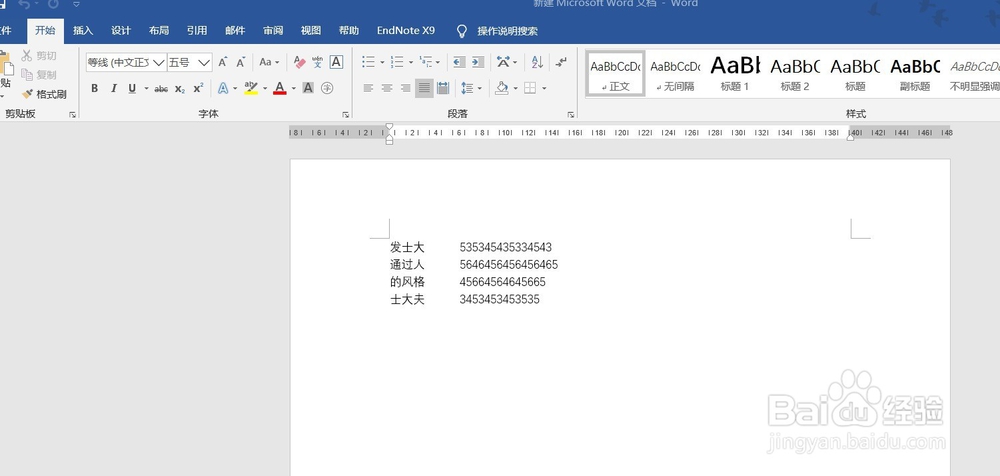1000x476 pixels.
Task: Click the borders grid icon
Action: [x=530, y=88]
